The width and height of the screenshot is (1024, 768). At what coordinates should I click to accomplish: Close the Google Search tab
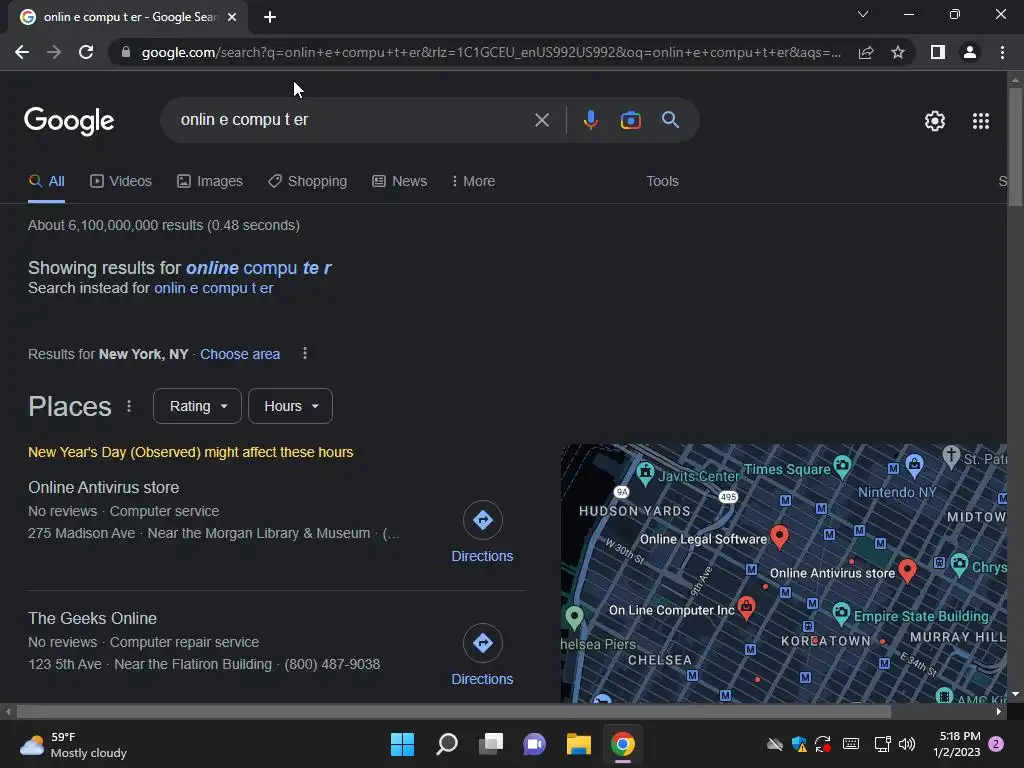pyautogui.click(x=232, y=17)
